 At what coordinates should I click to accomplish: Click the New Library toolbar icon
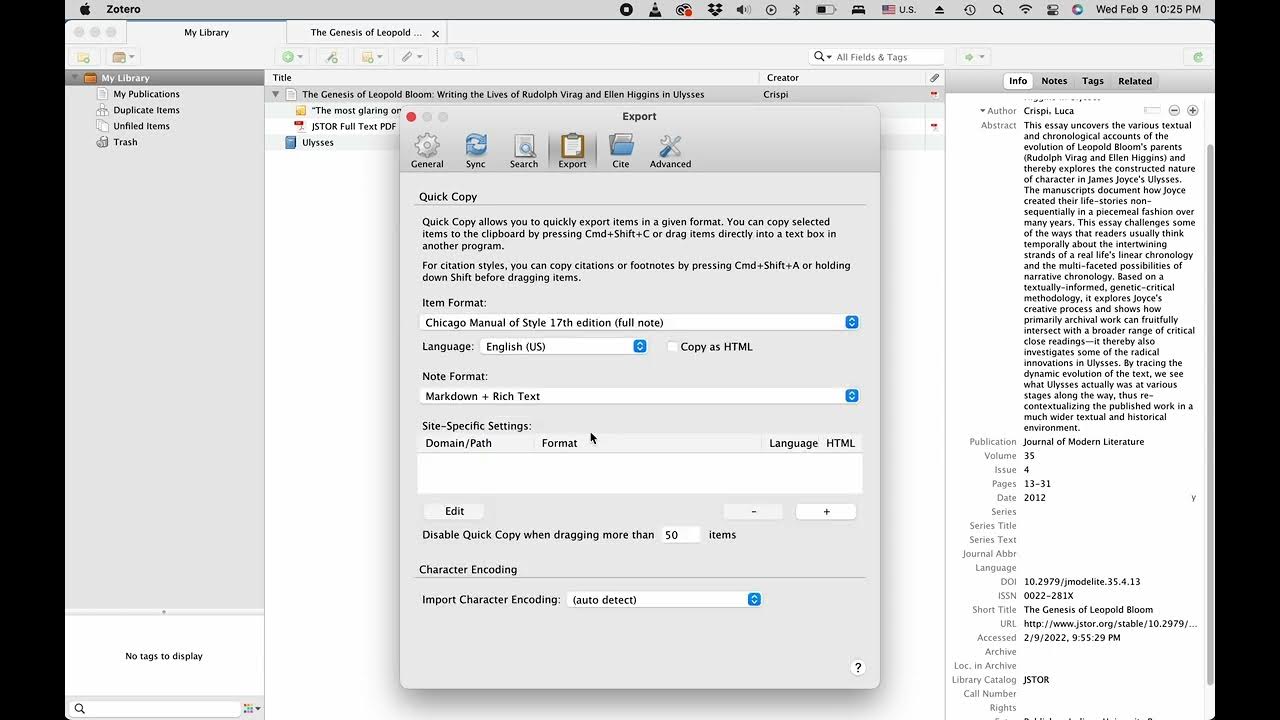[123, 57]
